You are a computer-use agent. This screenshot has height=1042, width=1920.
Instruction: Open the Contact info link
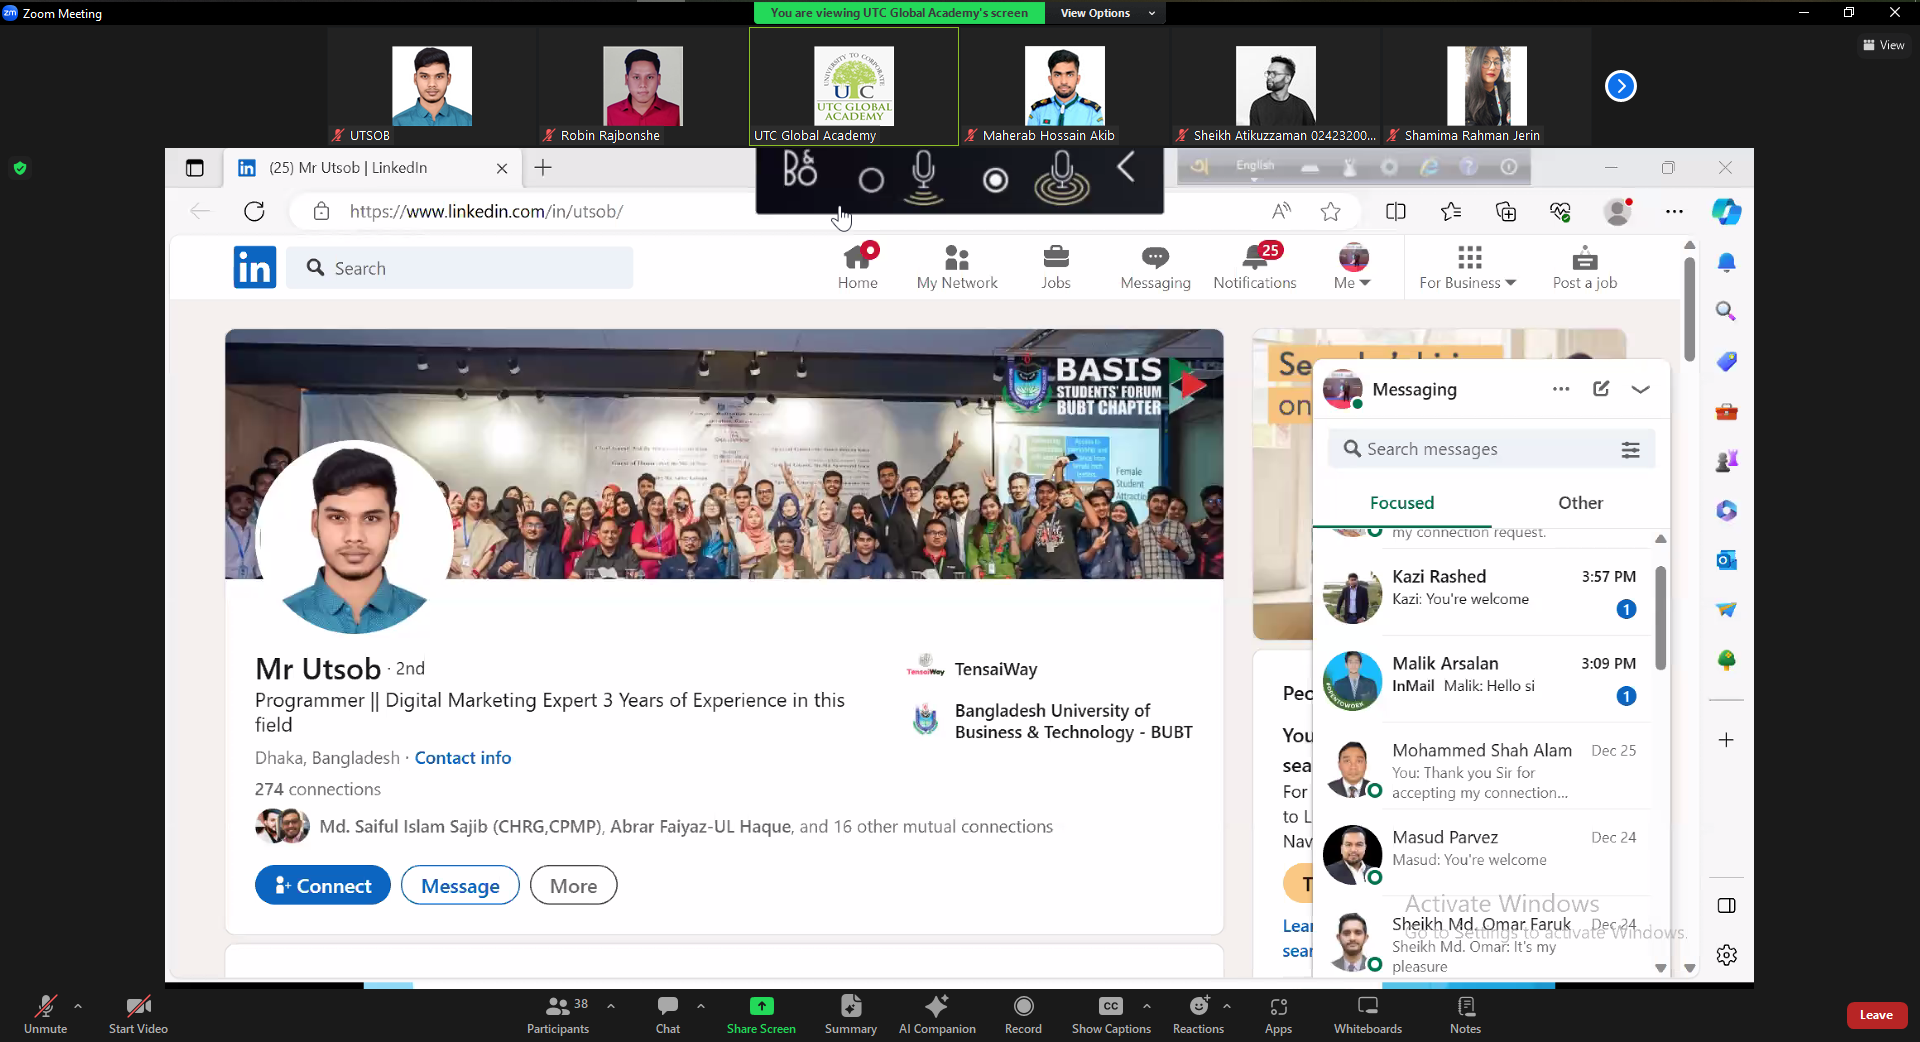click(462, 758)
